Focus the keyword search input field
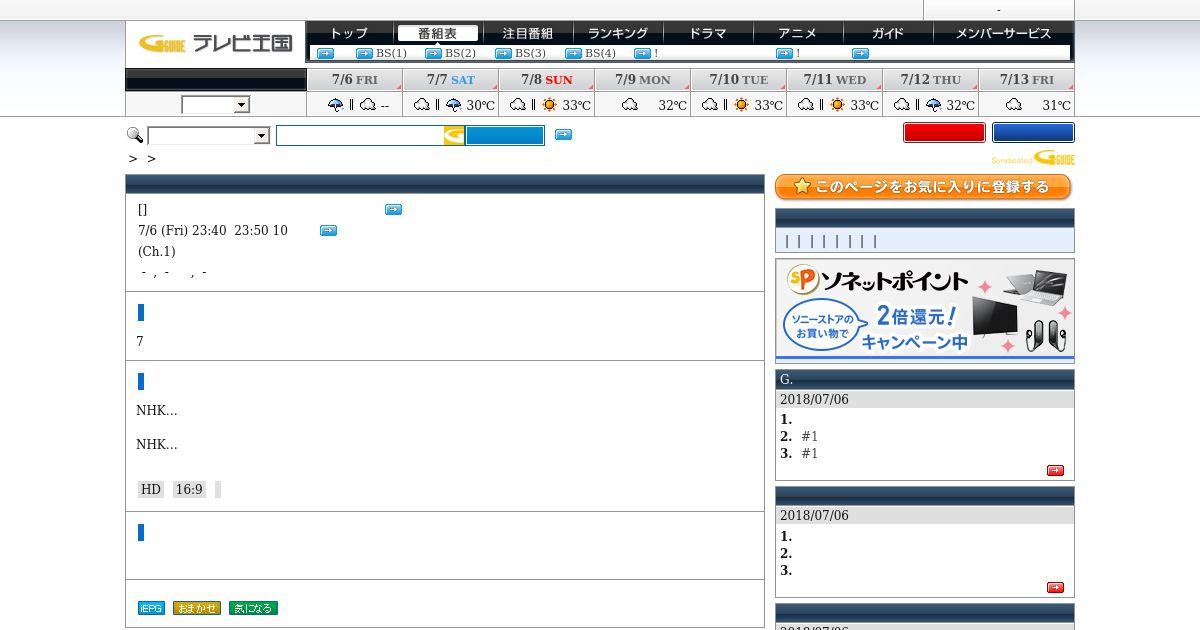Screen dimensions: 1200x630 coord(360,135)
